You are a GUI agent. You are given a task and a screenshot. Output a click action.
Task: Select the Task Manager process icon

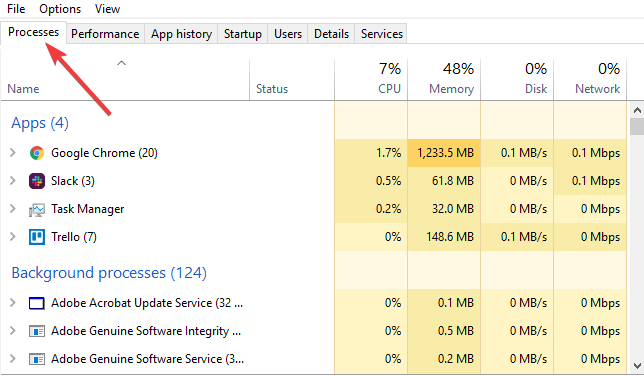click(x=37, y=210)
